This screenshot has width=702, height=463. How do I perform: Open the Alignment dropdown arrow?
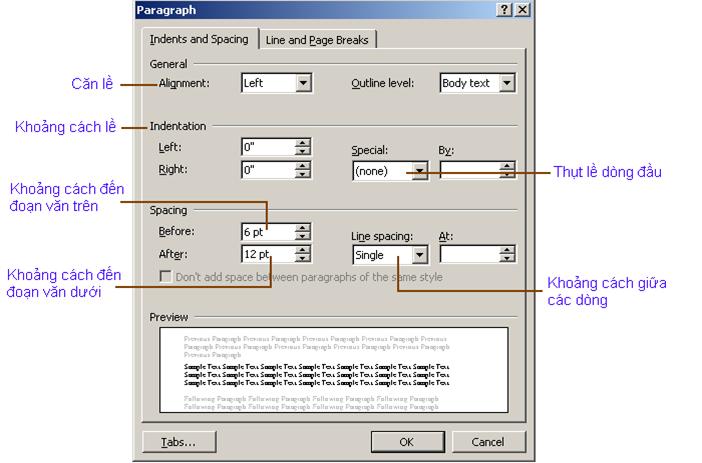click(x=303, y=83)
